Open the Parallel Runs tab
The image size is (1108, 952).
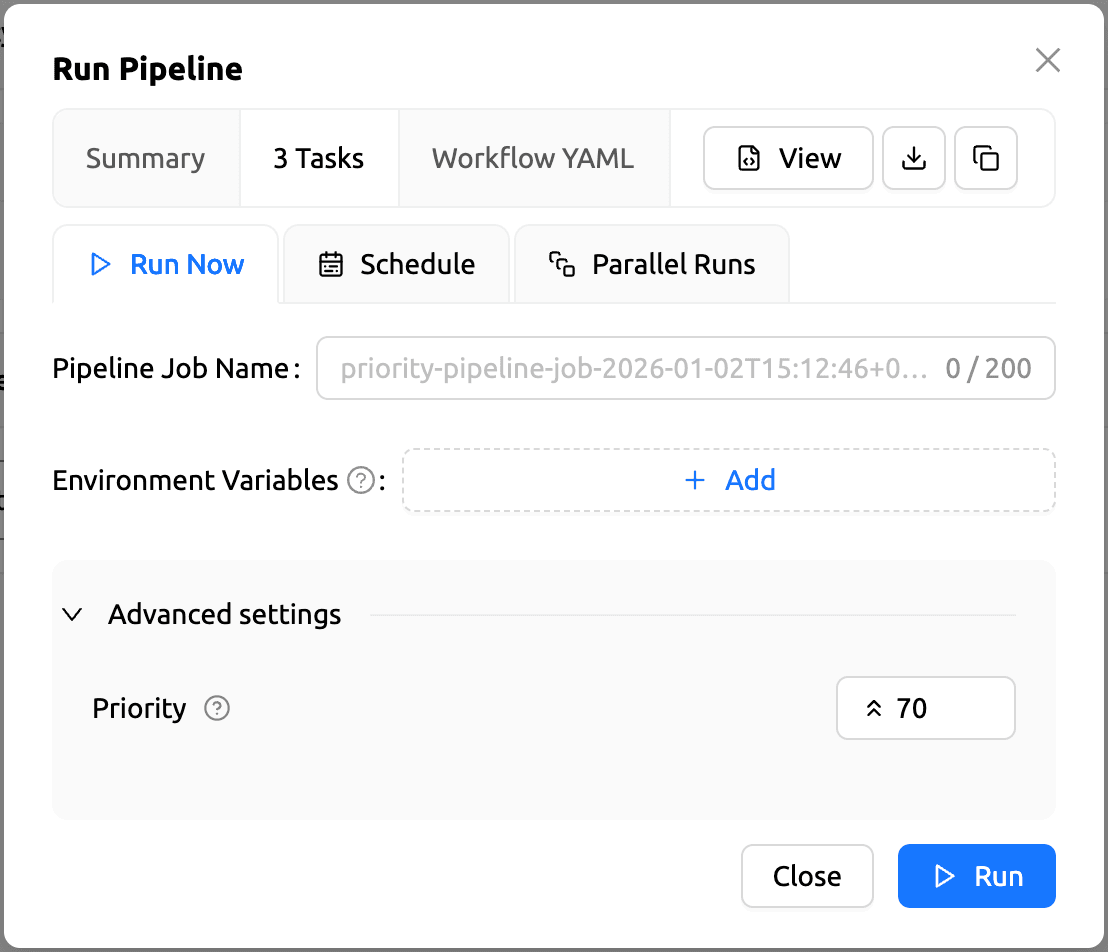coord(652,264)
